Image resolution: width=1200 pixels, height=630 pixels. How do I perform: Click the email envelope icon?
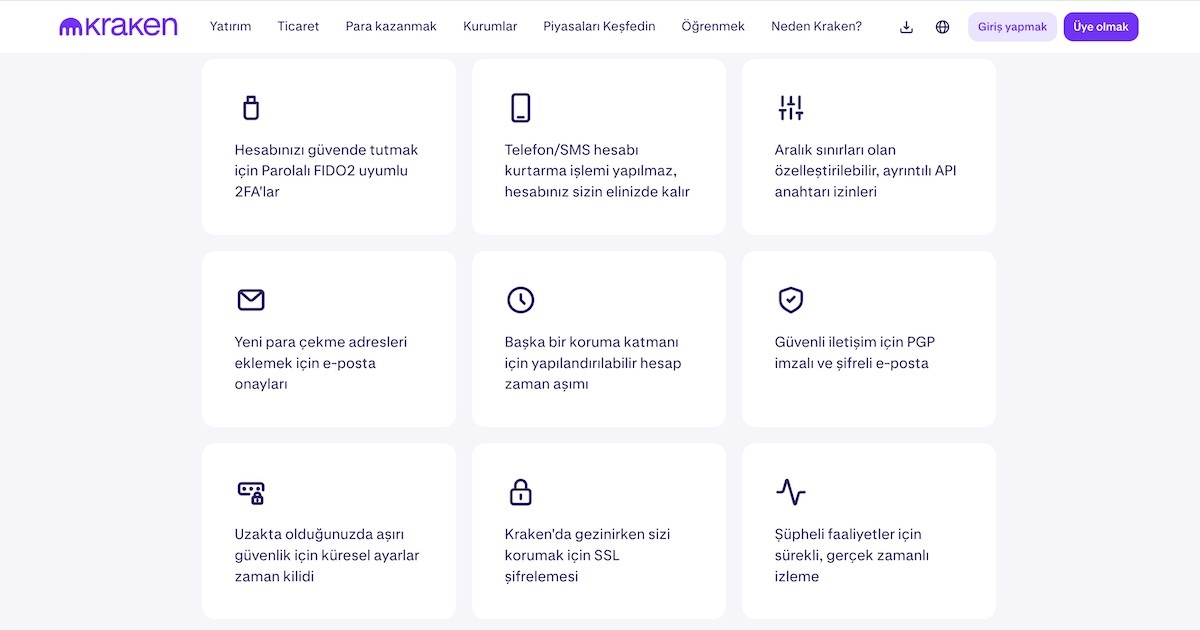pos(250,299)
